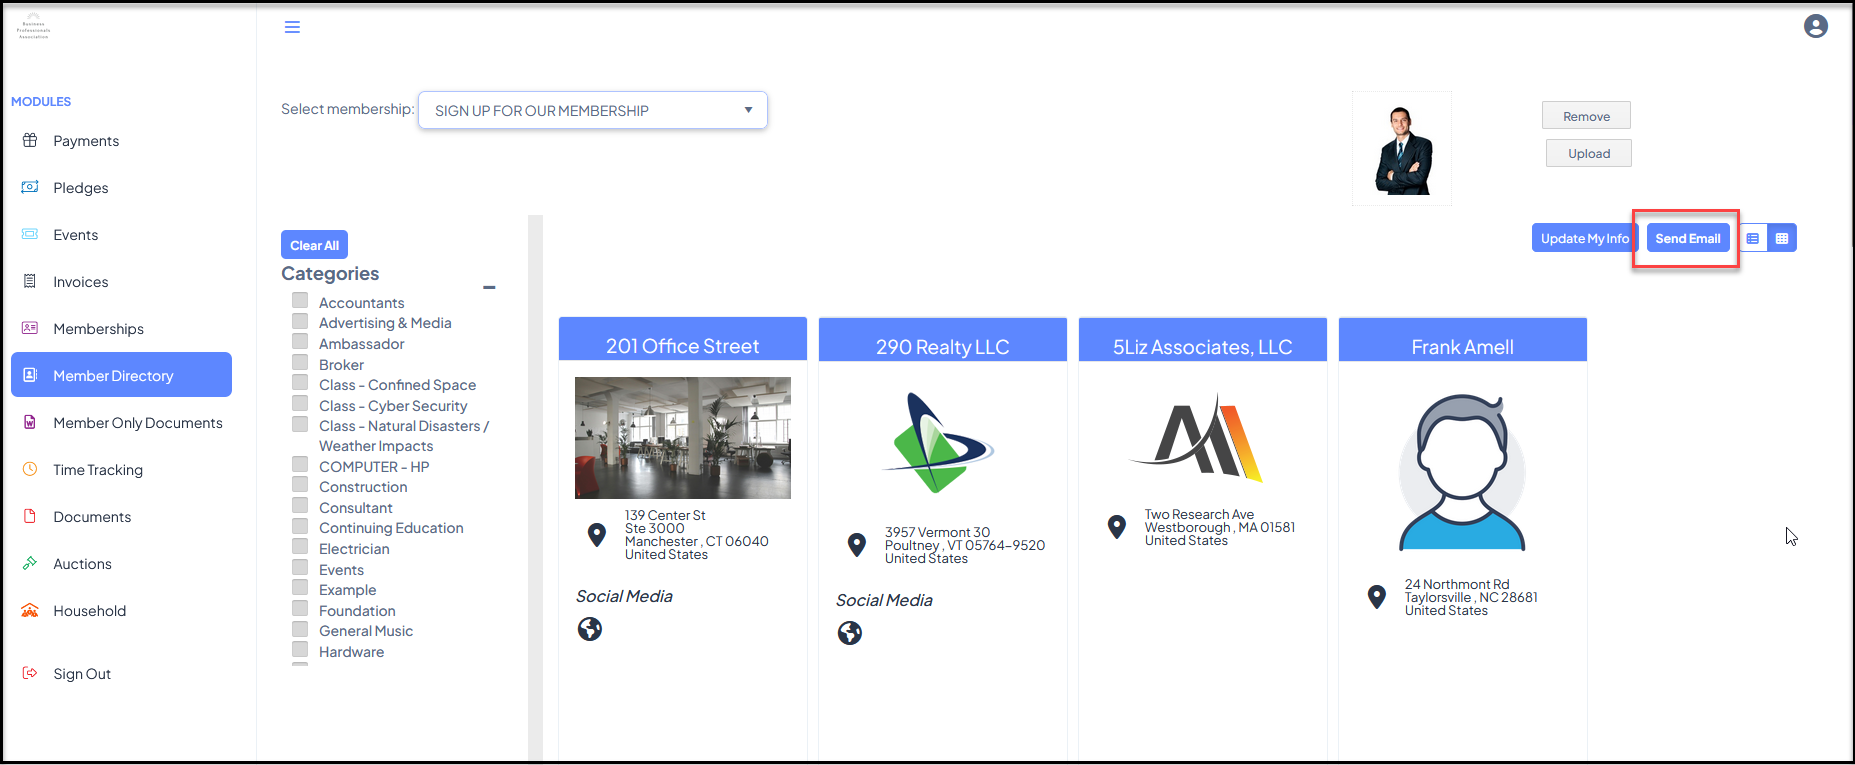The image size is (1855, 765).
Task: Collapse the Categories section
Action: click(x=489, y=287)
